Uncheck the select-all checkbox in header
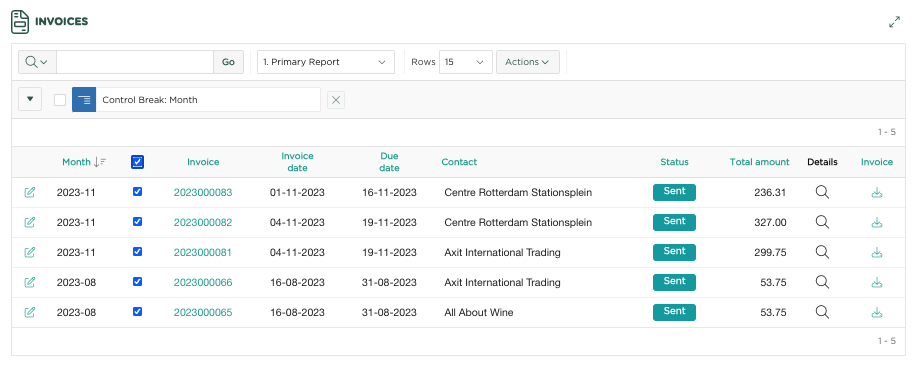The height and width of the screenshot is (365, 913). pyautogui.click(x=137, y=162)
